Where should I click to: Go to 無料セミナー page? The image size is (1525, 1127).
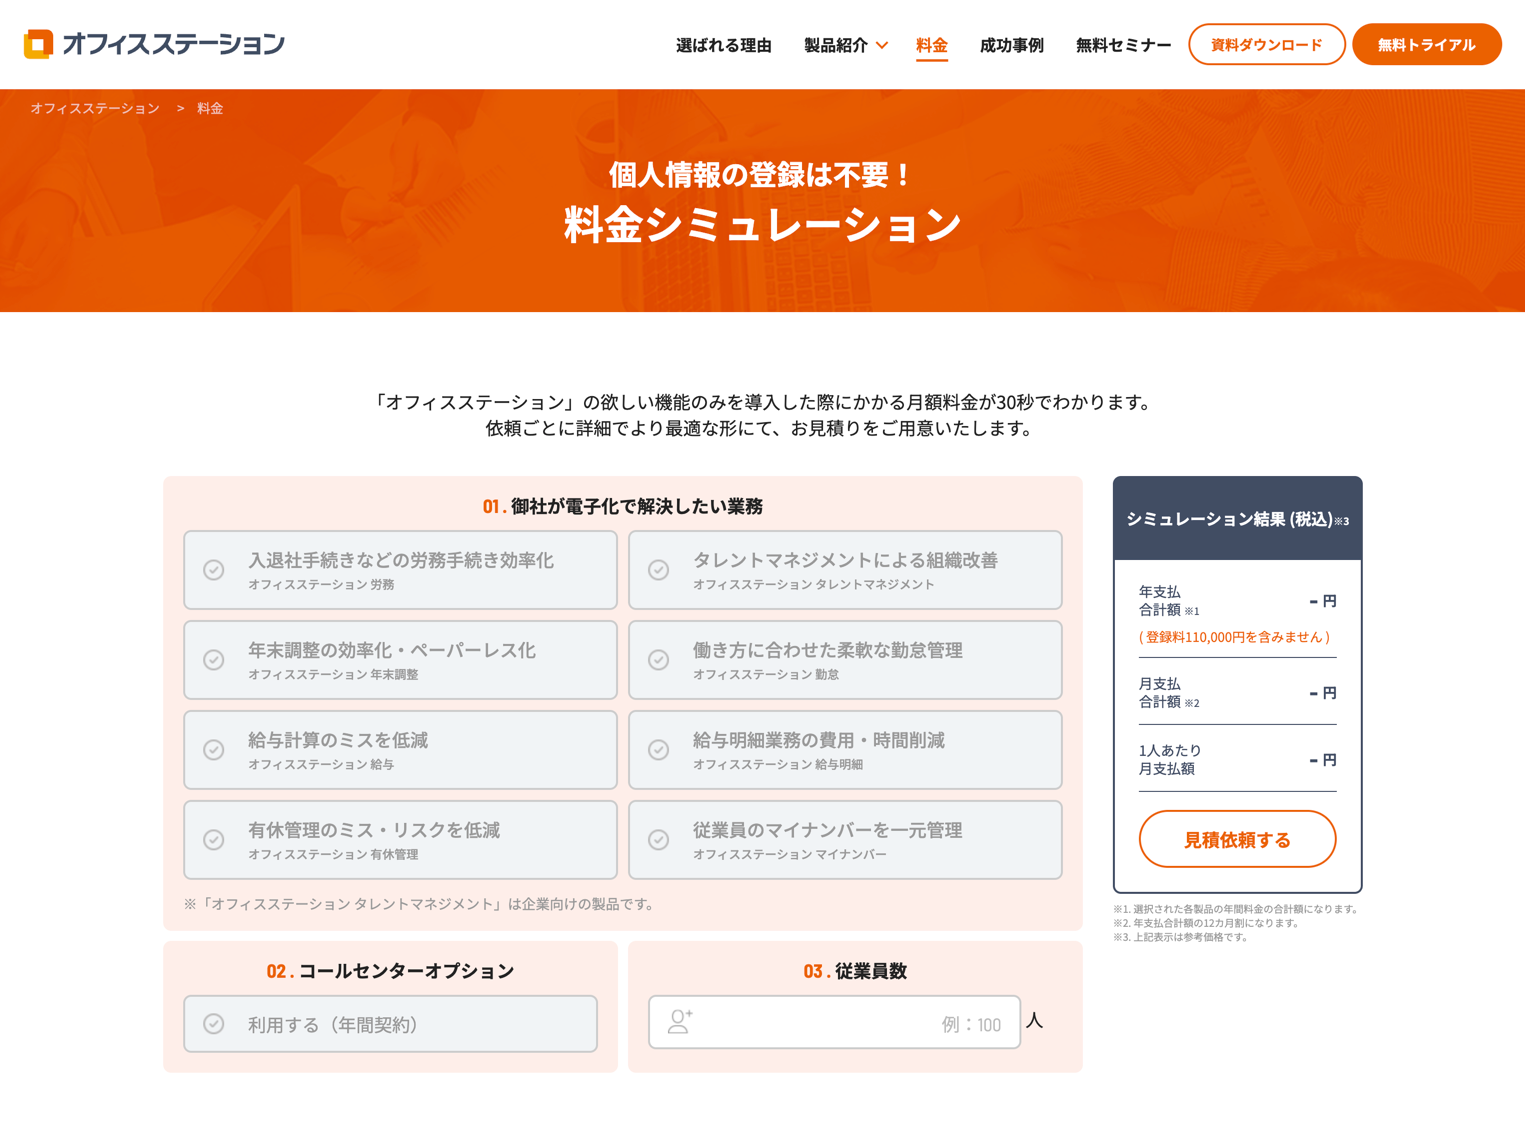coord(1123,45)
